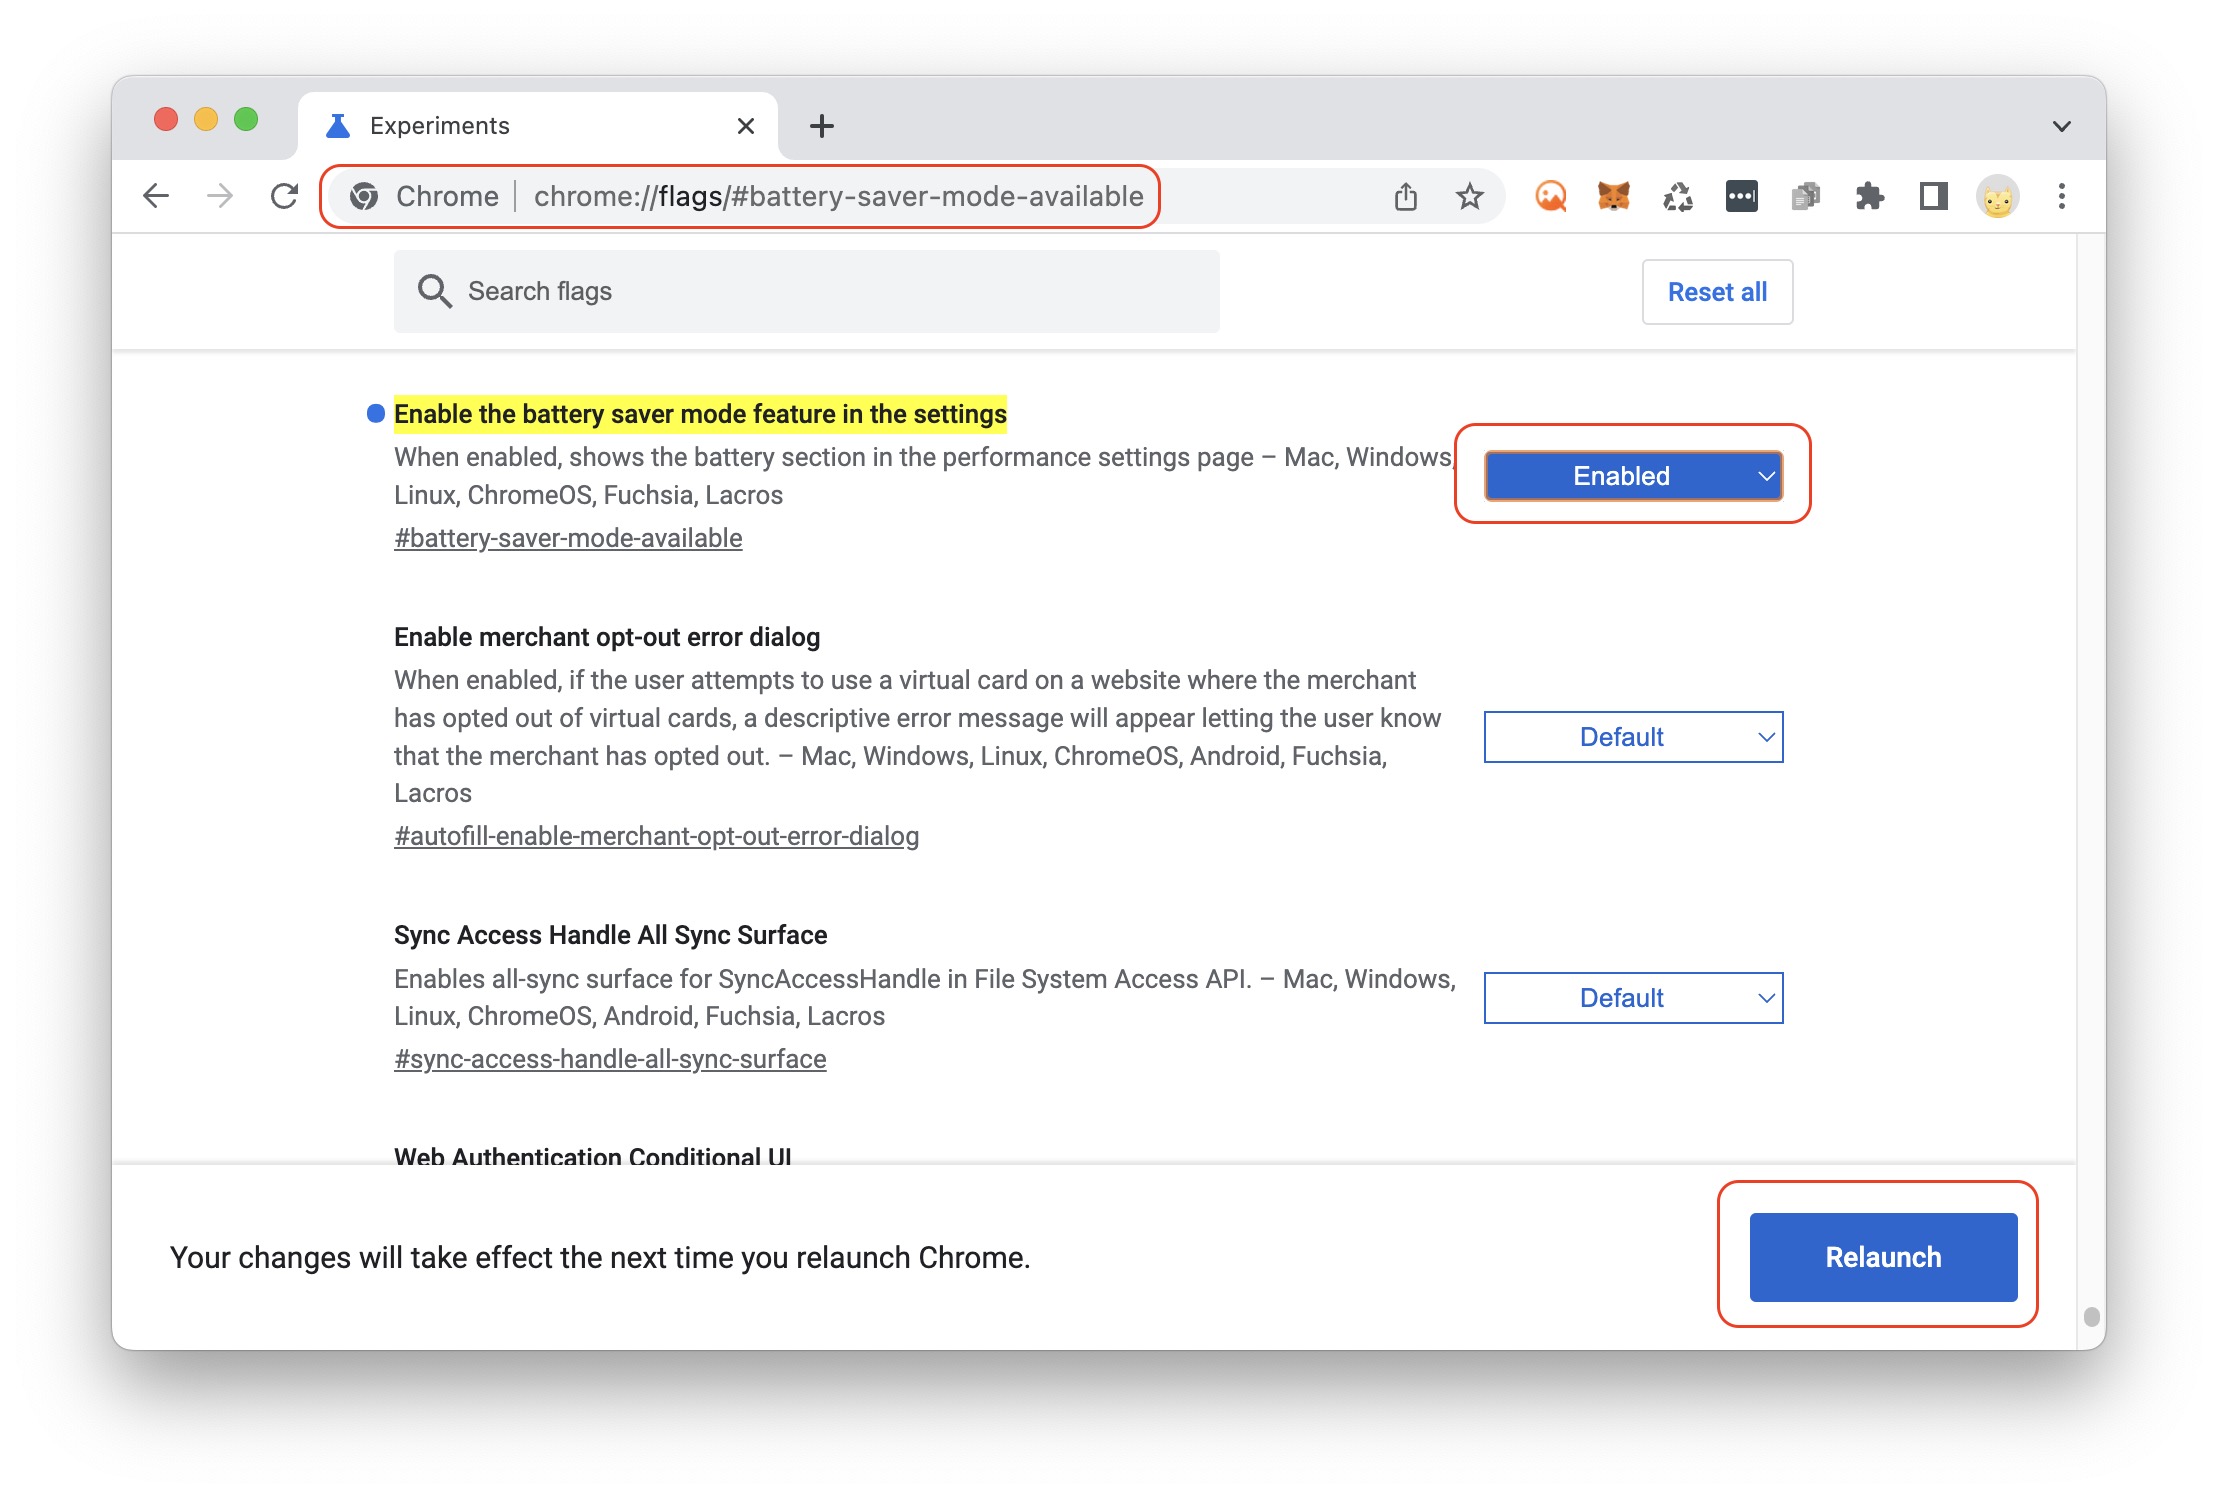The width and height of the screenshot is (2218, 1498).
Task: Open the Extensions puzzle piece menu
Action: click(1869, 196)
